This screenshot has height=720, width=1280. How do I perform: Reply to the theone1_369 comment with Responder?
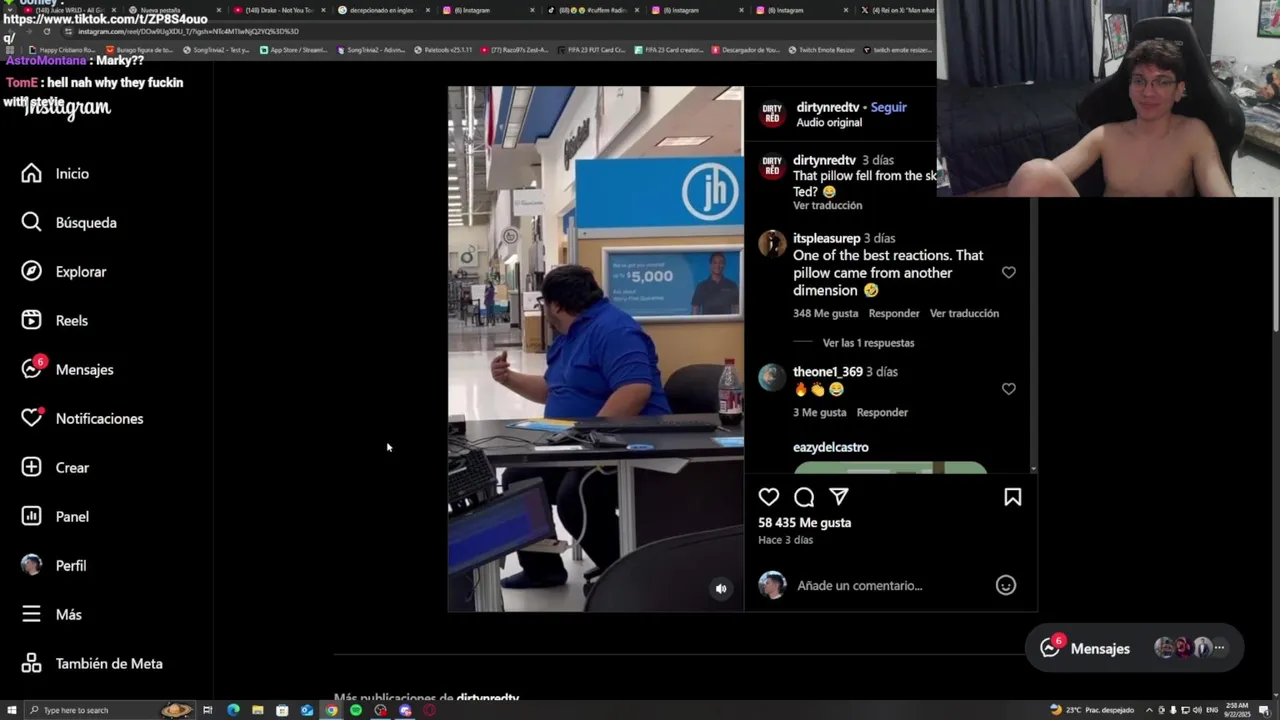tap(882, 413)
